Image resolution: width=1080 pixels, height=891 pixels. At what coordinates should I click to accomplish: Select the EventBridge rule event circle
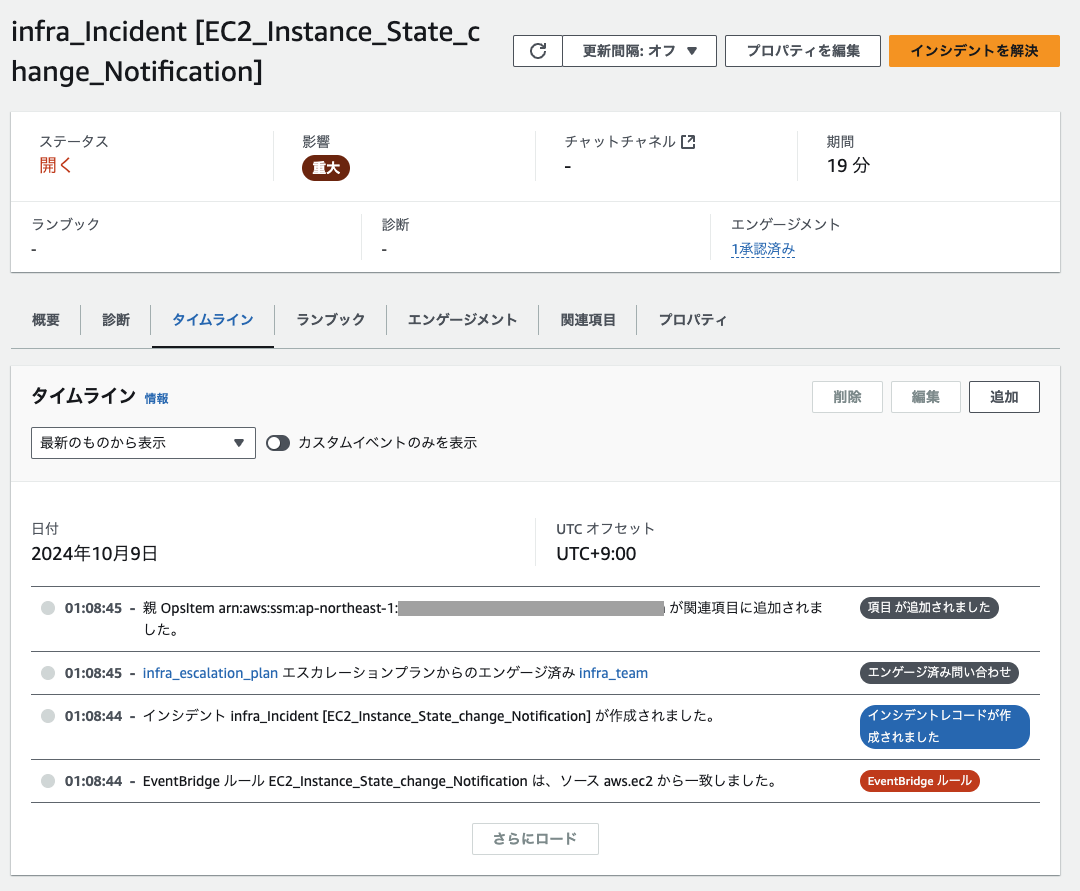tap(48, 781)
